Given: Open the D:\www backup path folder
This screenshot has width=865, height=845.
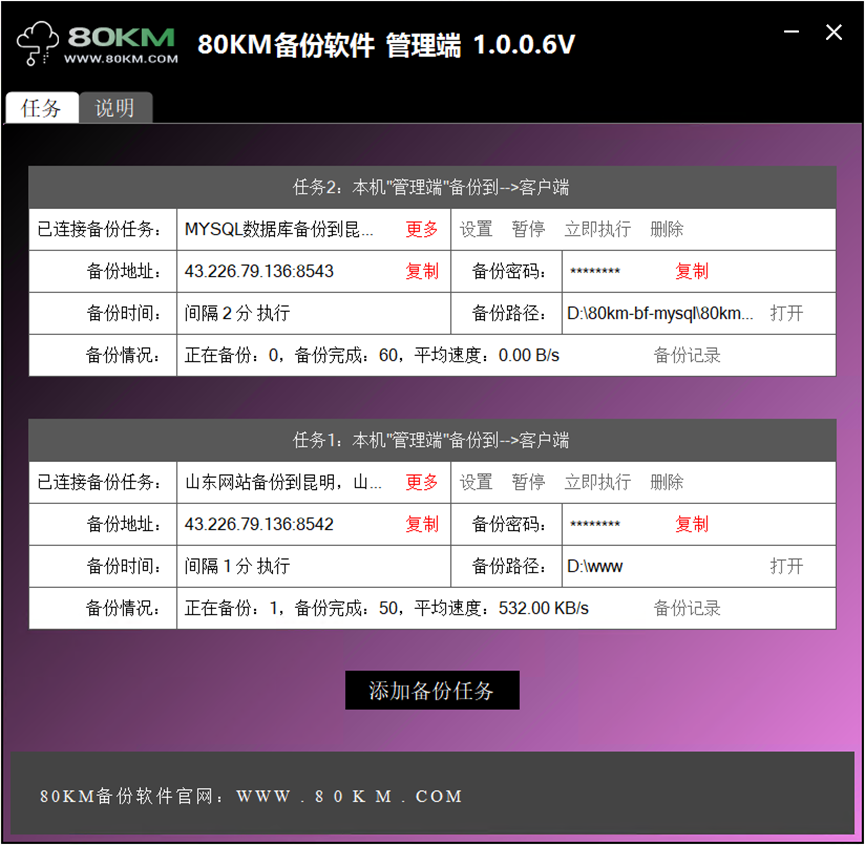Looking at the screenshot, I should tap(786, 566).
